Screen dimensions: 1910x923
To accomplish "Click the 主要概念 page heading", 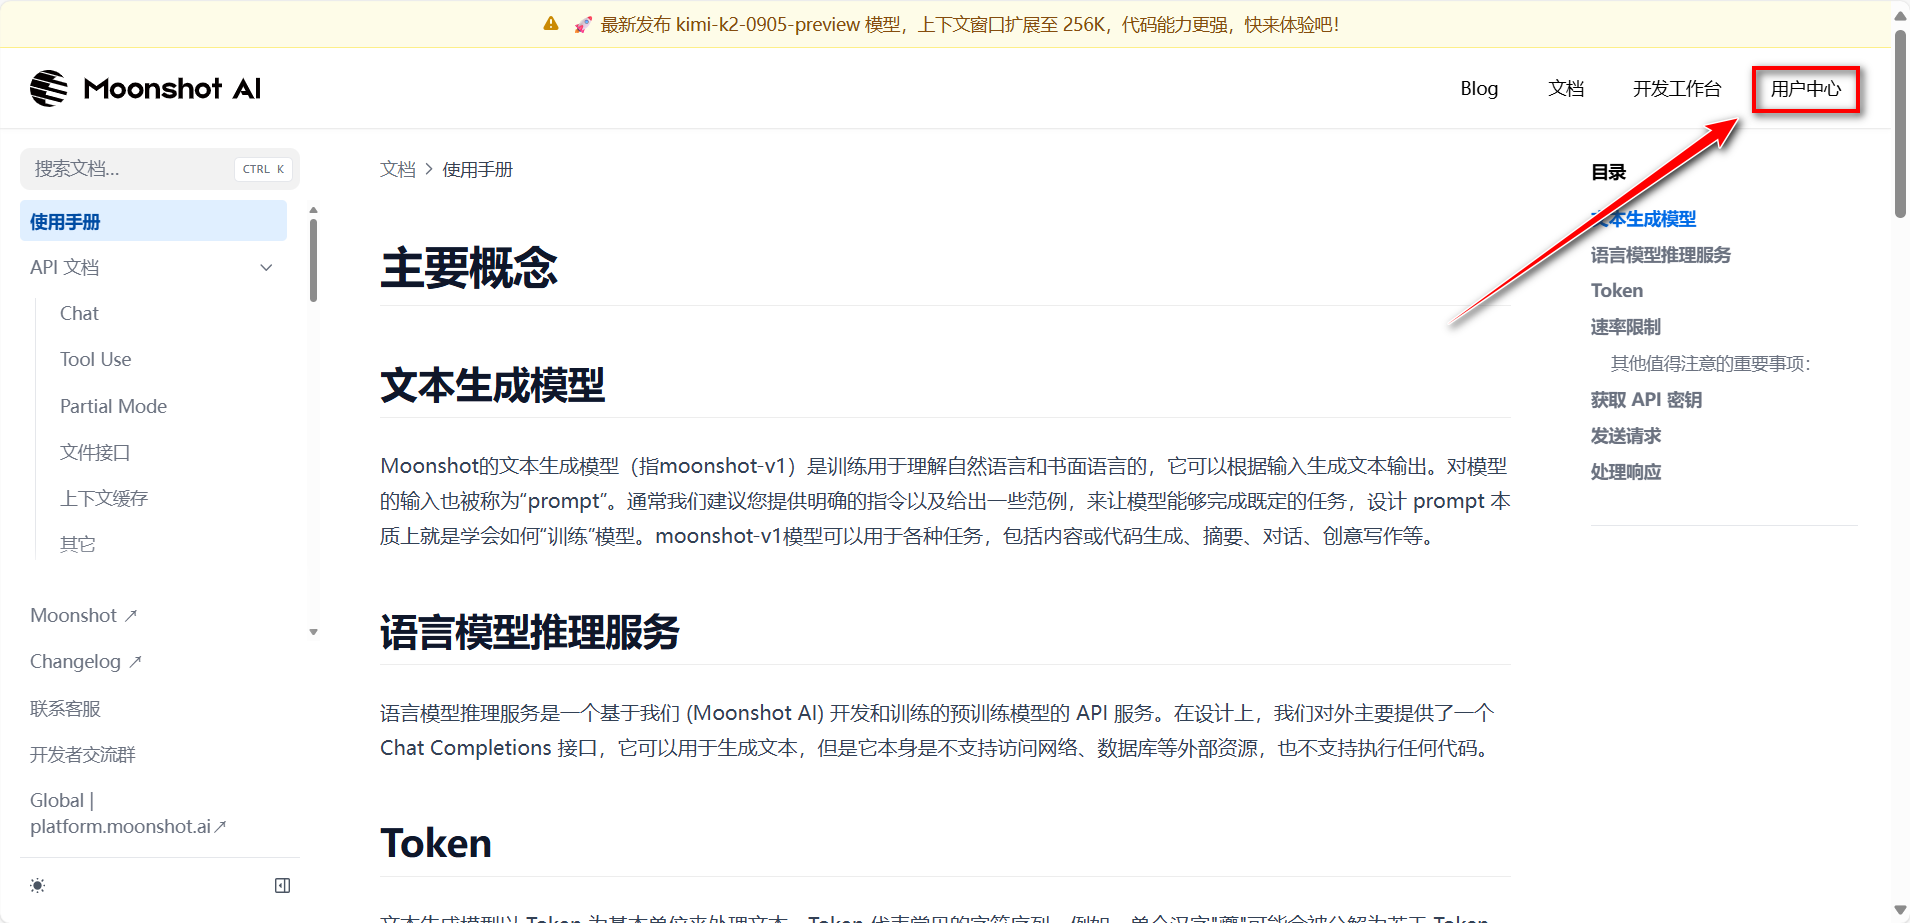I will [468, 267].
